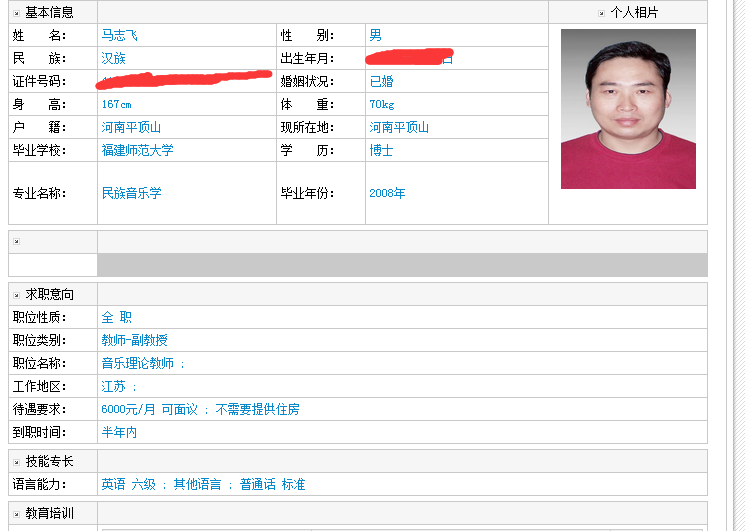Click the 到职时间 field label

39,432
